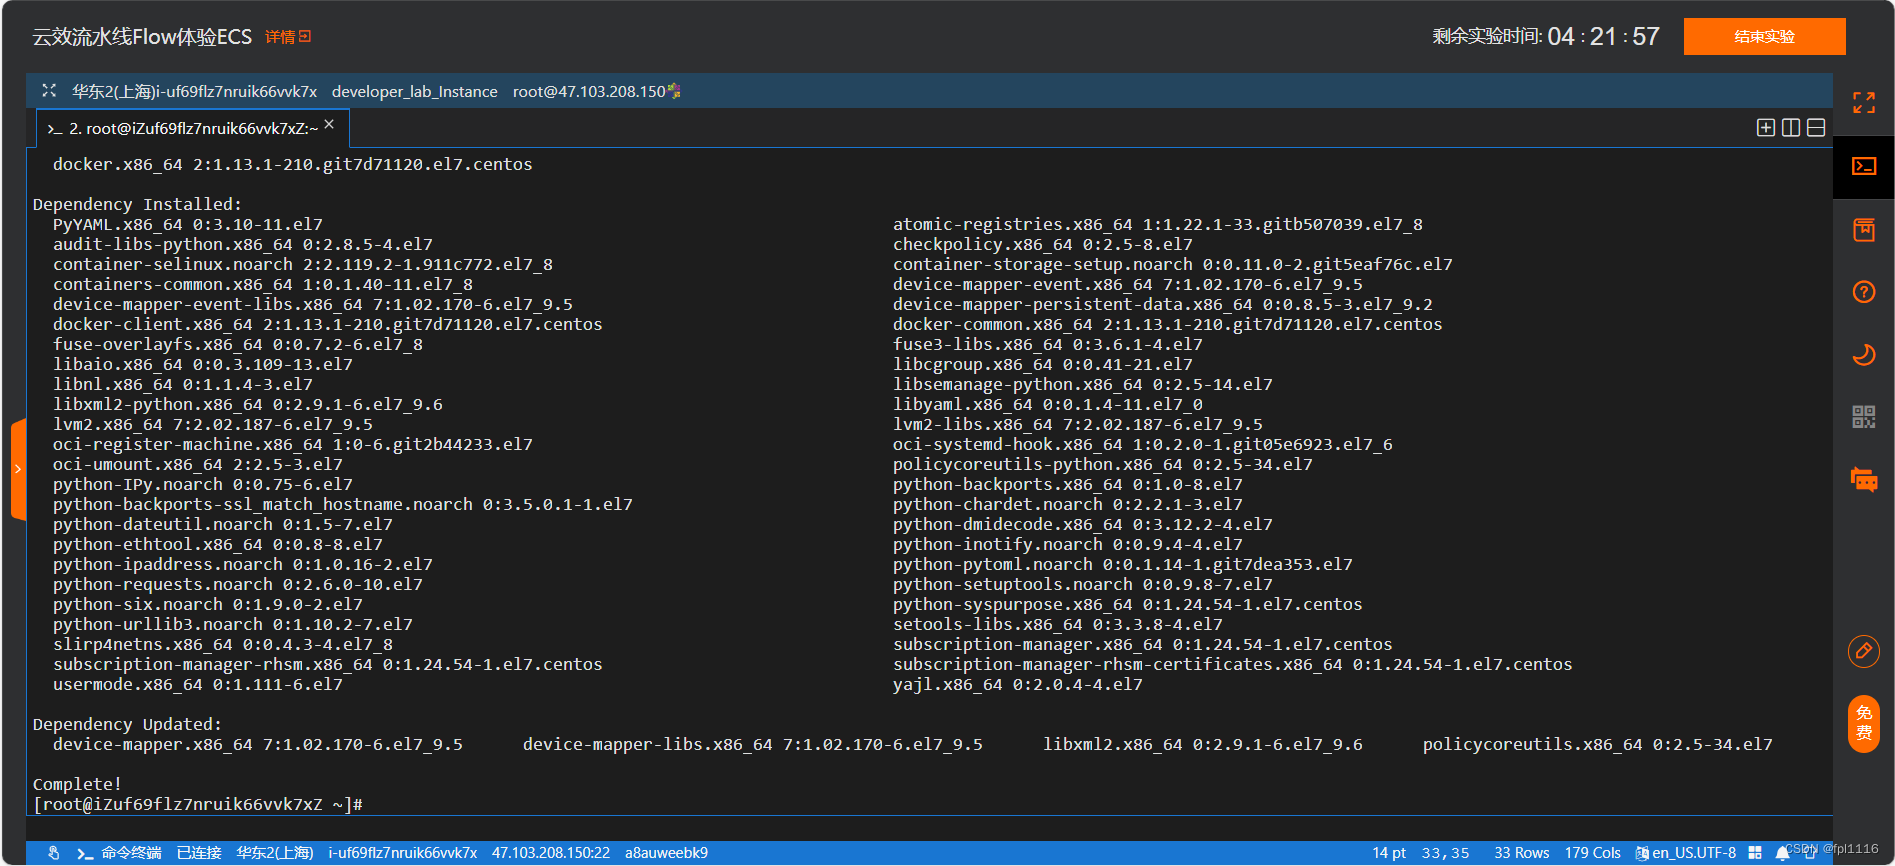This screenshot has width=1895, height=866.
Task: Split terminal horizontally icon
Action: coord(1816,127)
